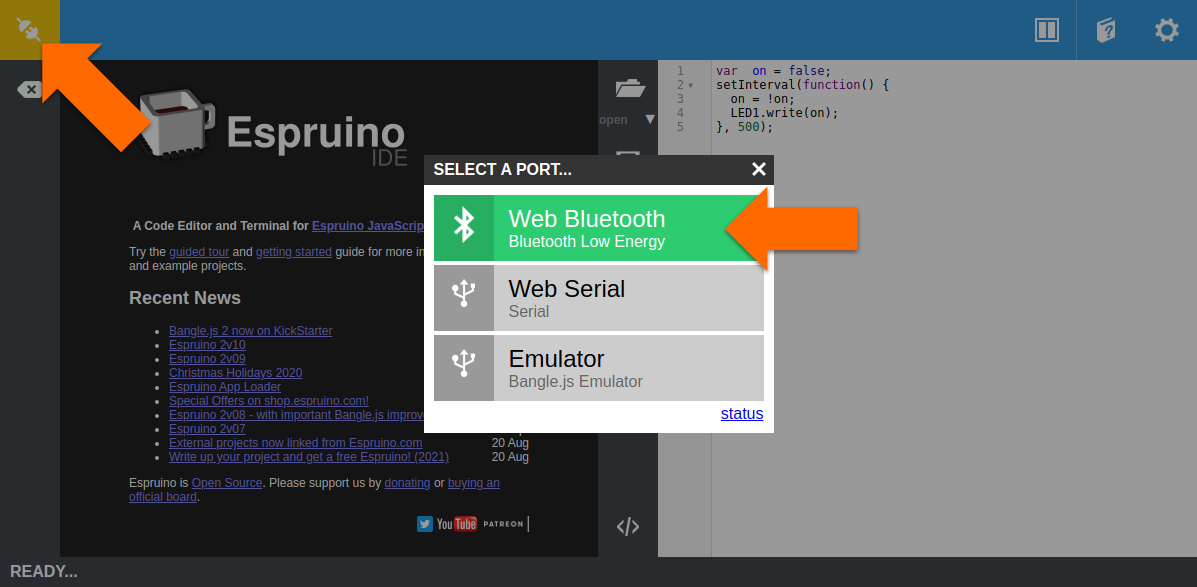The width and height of the screenshot is (1197, 587).
Task: Open Bangle.js 2 now on KickStarter news
Action: coord(250,331)
